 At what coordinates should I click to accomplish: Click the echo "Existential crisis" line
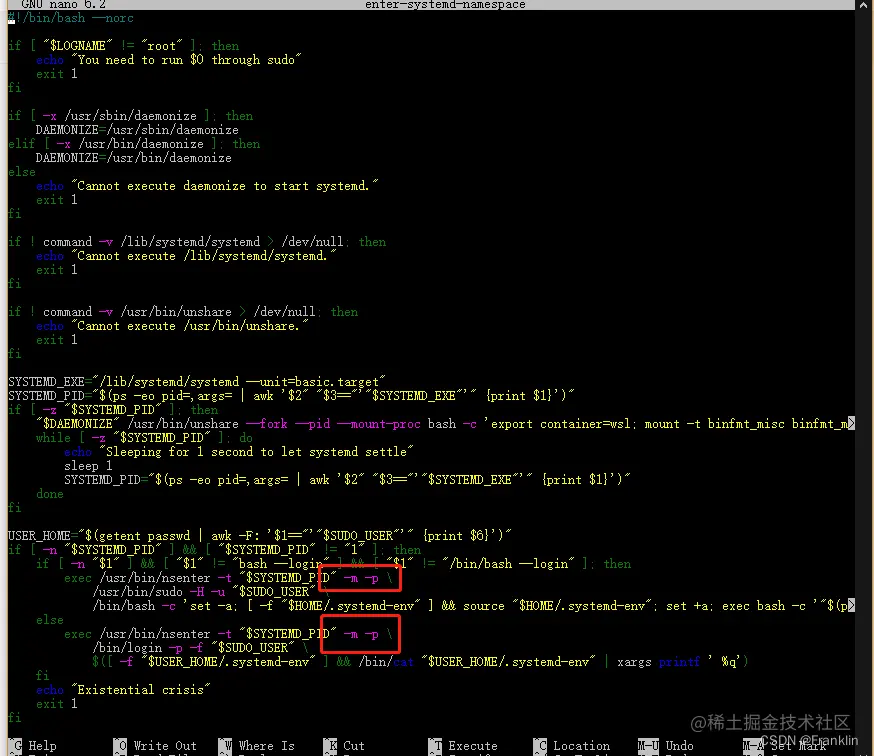(x=123, y=690)
